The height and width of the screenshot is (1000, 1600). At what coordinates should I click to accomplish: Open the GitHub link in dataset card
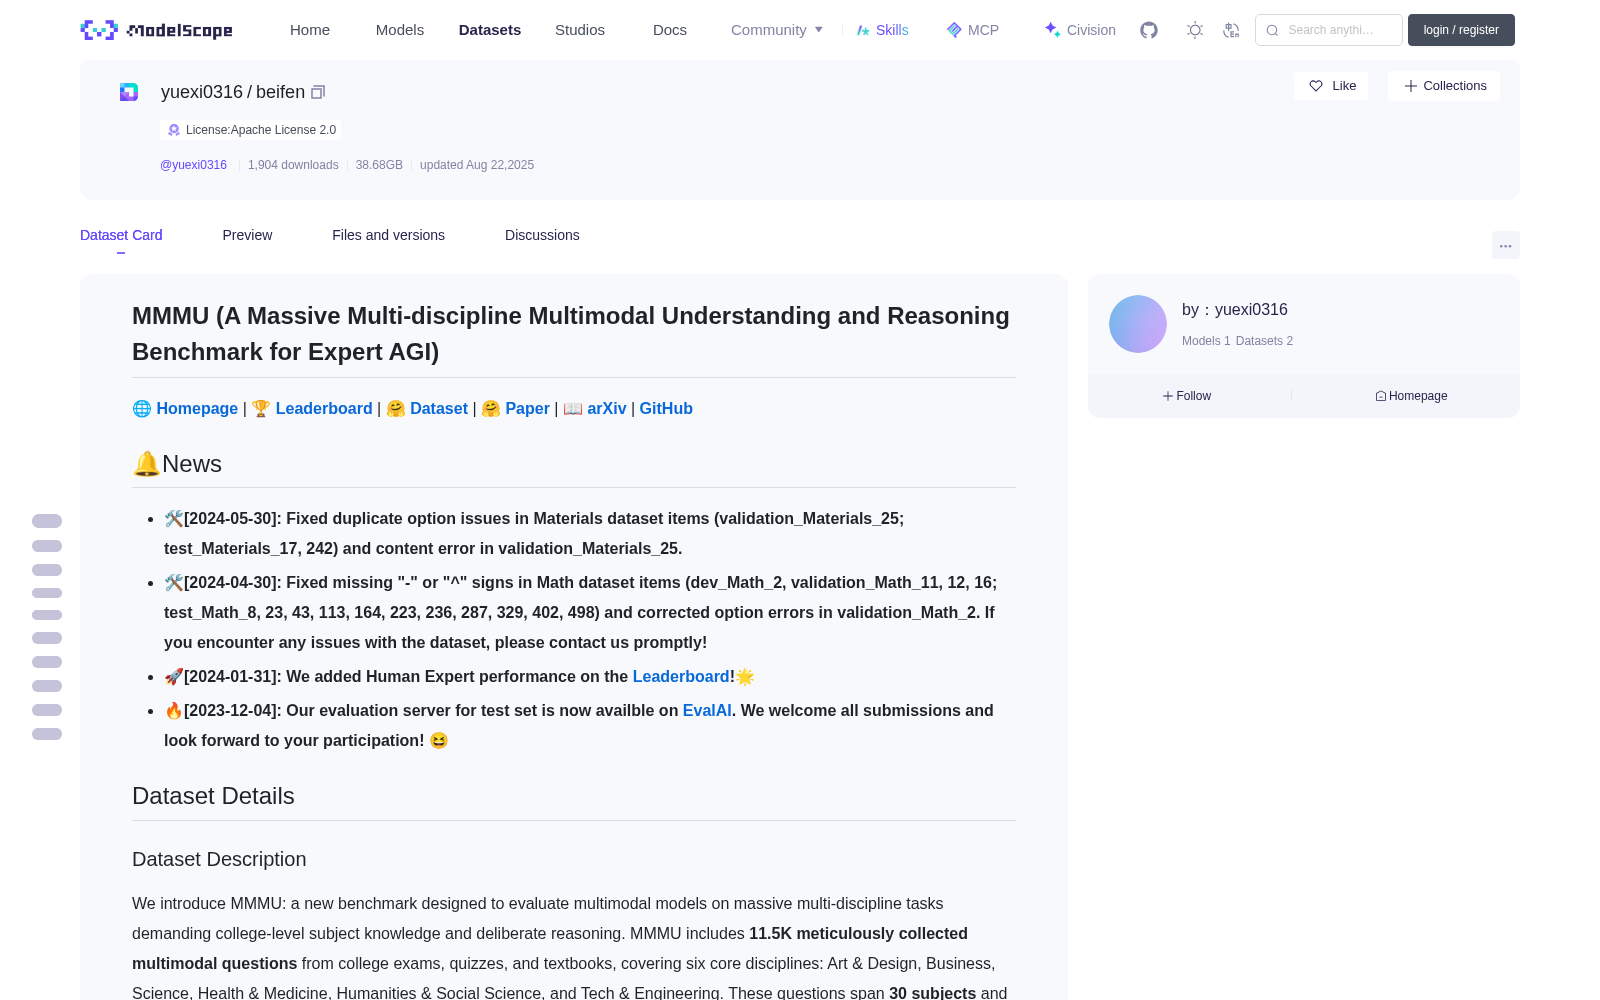(666, 408)
